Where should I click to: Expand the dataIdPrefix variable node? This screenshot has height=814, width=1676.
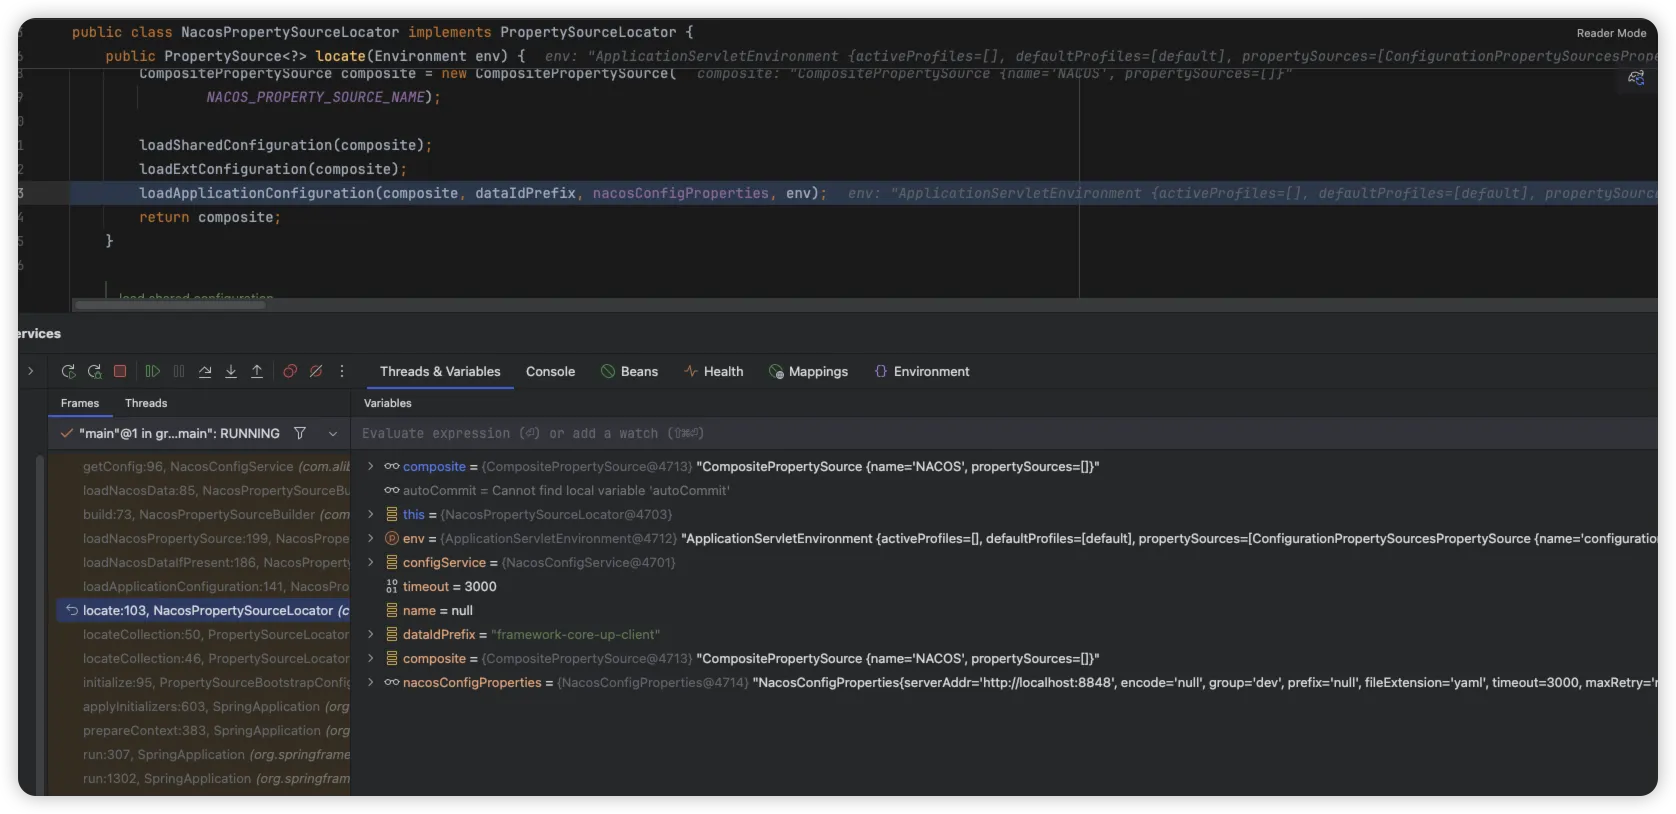click(371, 635)
